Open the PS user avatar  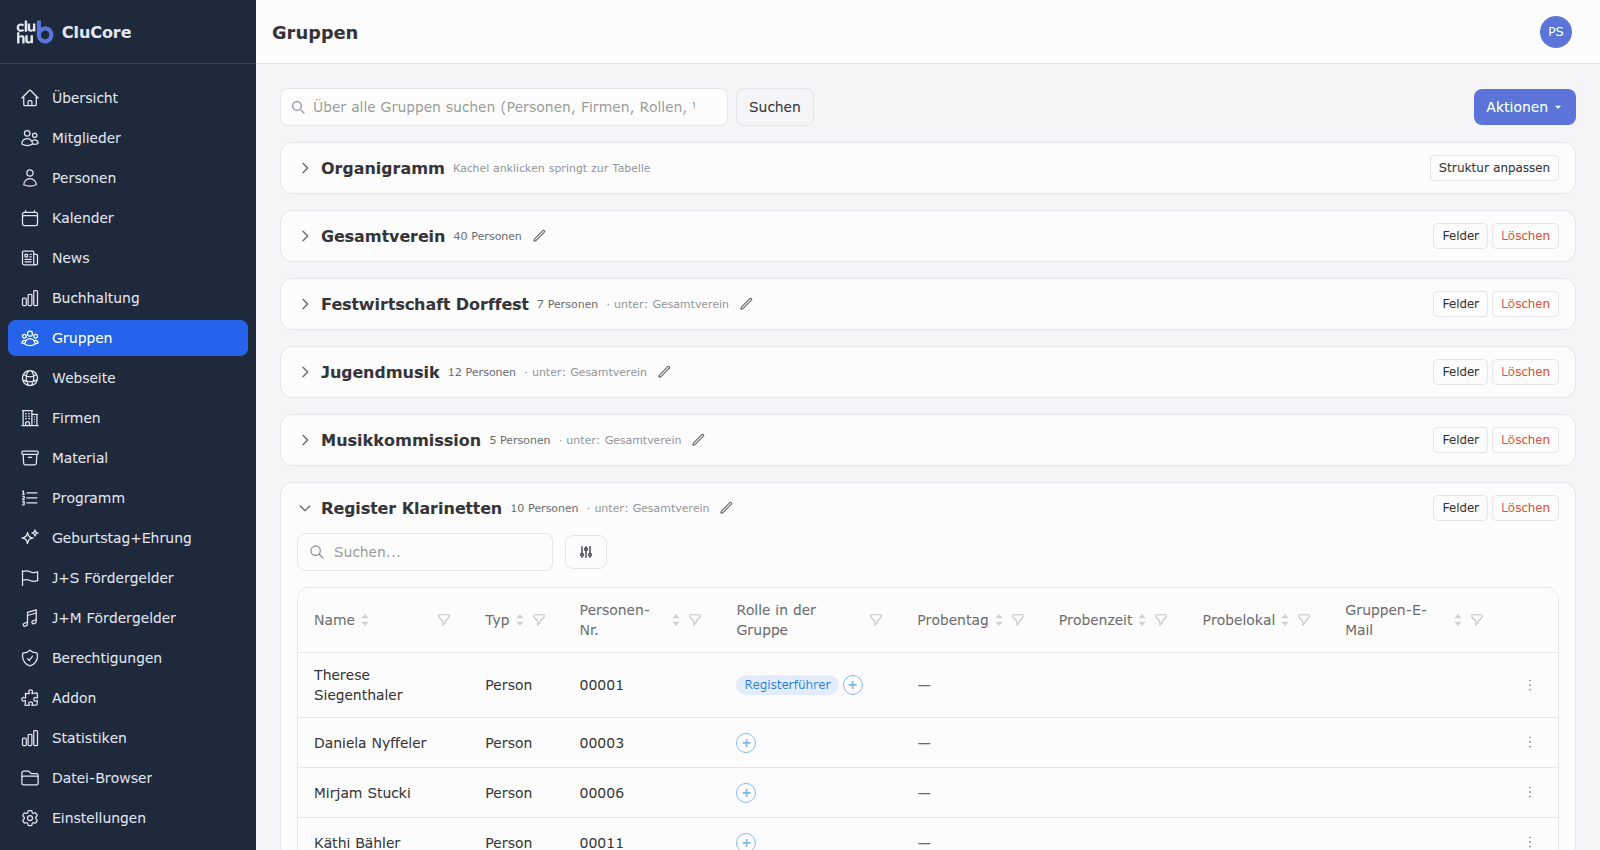coord(1556,32)
